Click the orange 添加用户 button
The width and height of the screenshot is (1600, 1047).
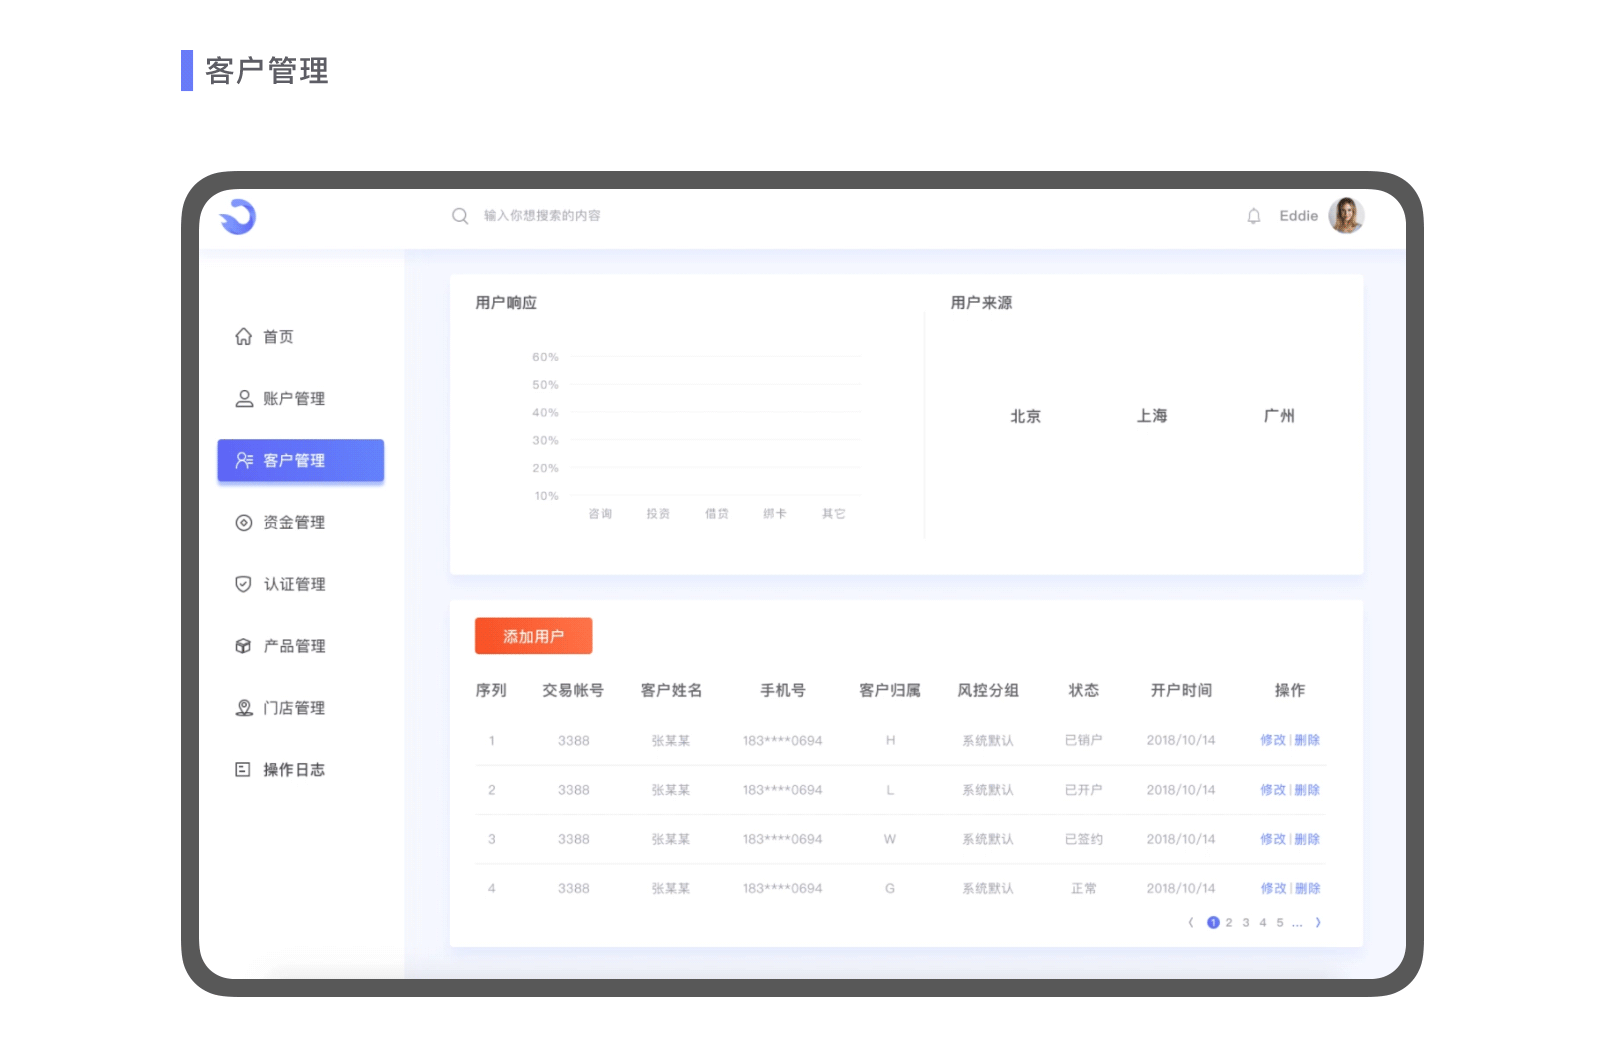(533, 635)
